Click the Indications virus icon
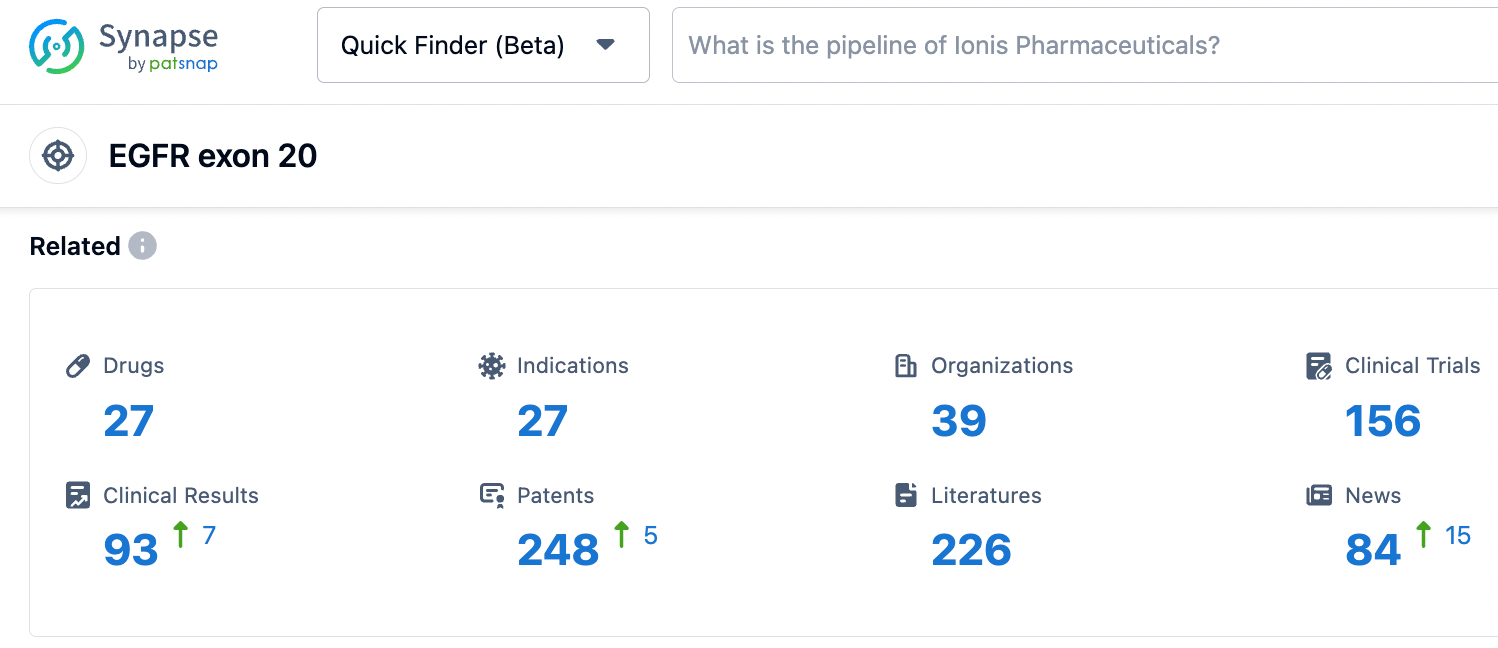Viewport: 1498px width, 648px height. coord(492,366)
